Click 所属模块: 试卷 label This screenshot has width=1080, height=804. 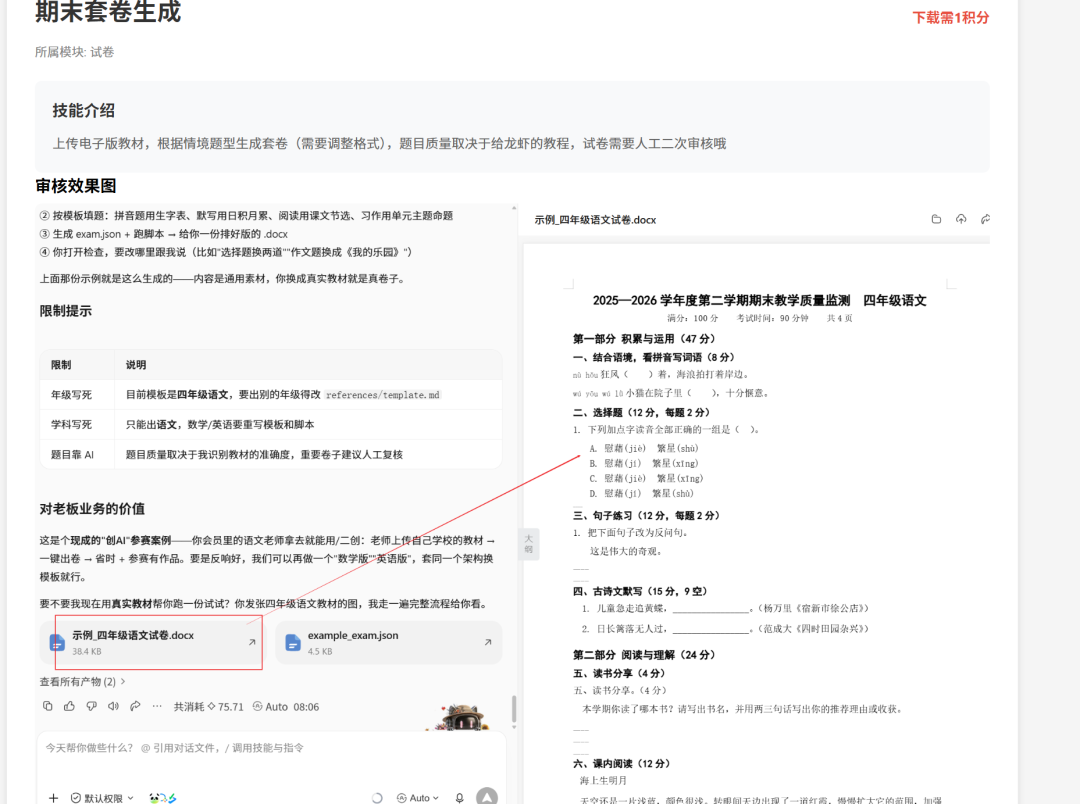point(74,52)
